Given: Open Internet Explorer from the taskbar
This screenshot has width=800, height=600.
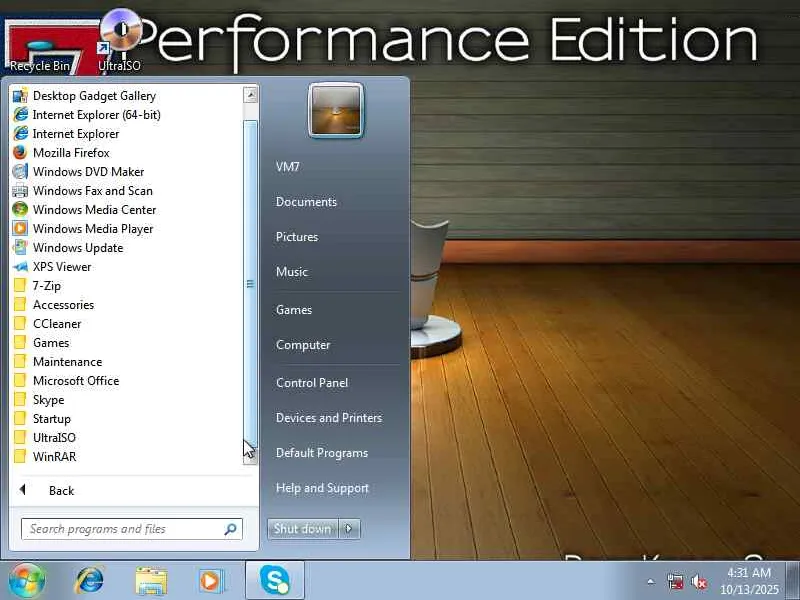Looking at the screenshot, I should click(89, 581).
